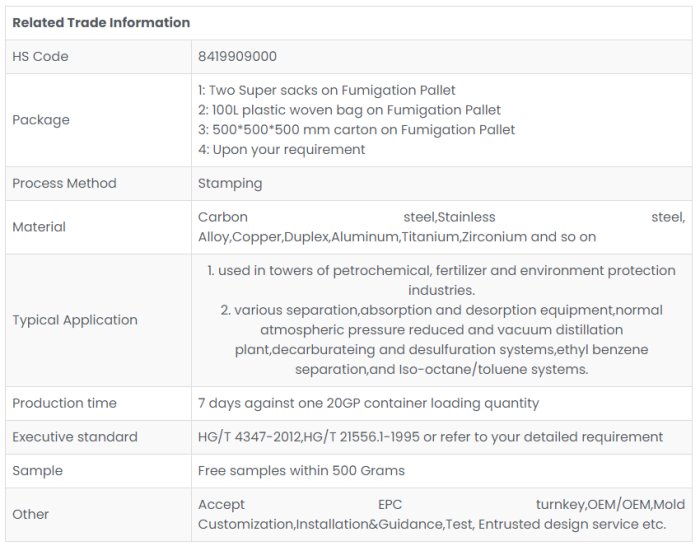Click the Free samples within 500 Grams text

(x=301, y=471)
